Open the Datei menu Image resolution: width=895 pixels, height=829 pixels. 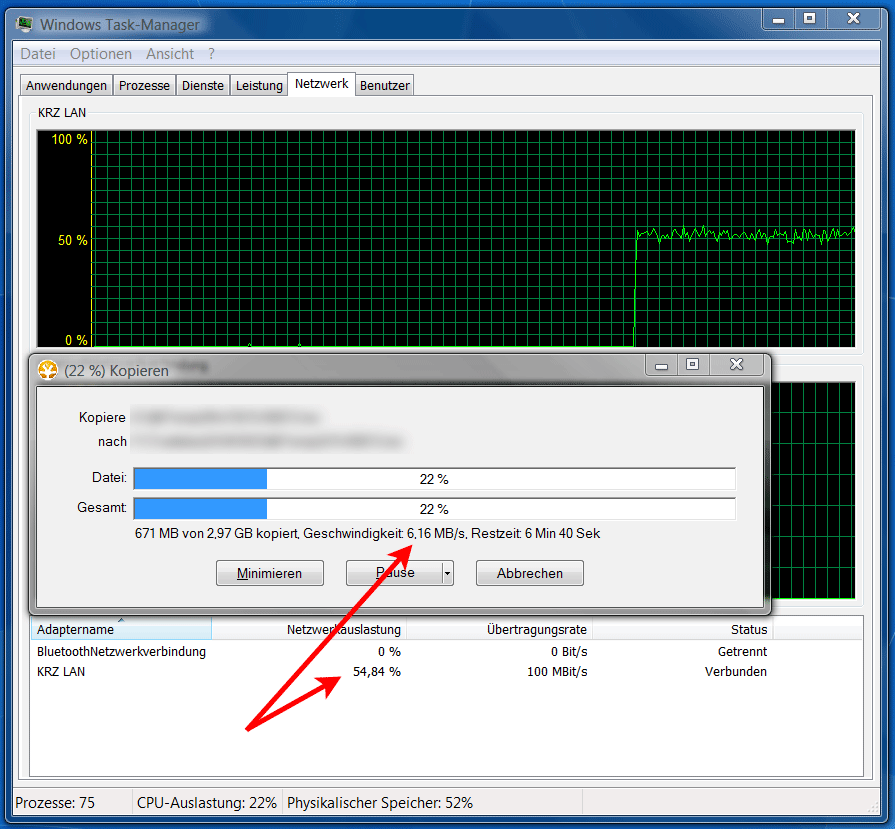click(38, 54)
